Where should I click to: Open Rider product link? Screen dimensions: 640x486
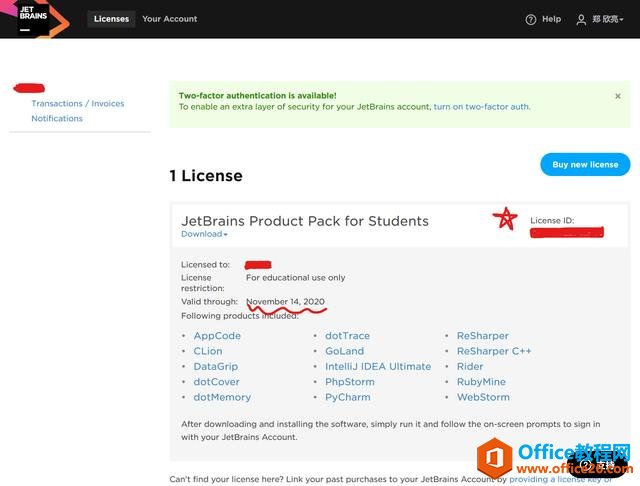470,366
